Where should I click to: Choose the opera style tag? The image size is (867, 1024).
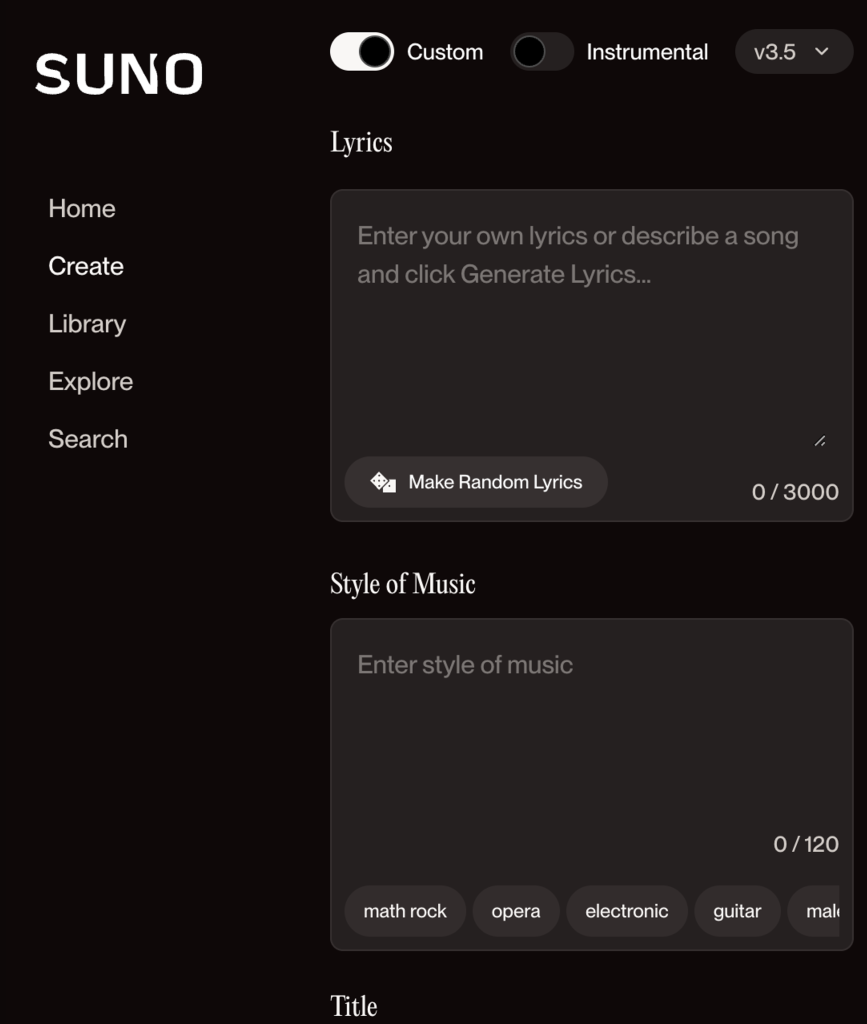516,911
